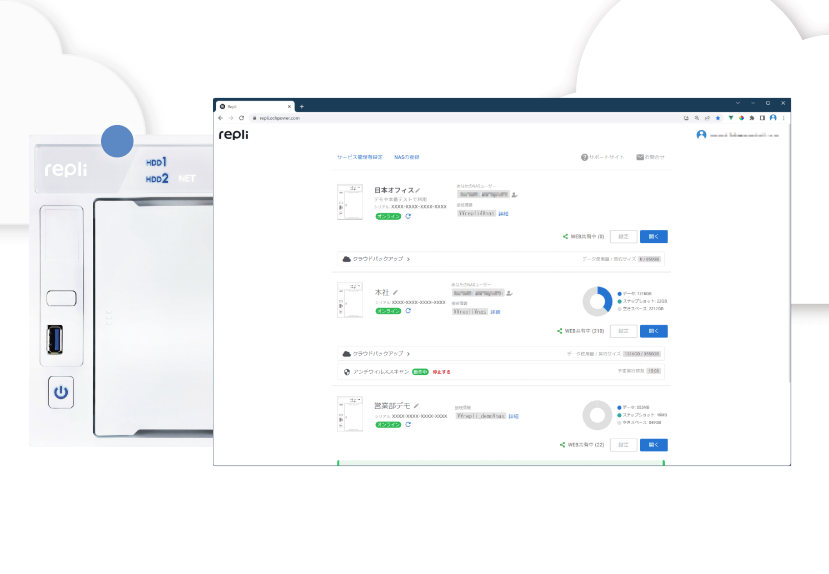Click the browser reload page icon

point(241,118)
